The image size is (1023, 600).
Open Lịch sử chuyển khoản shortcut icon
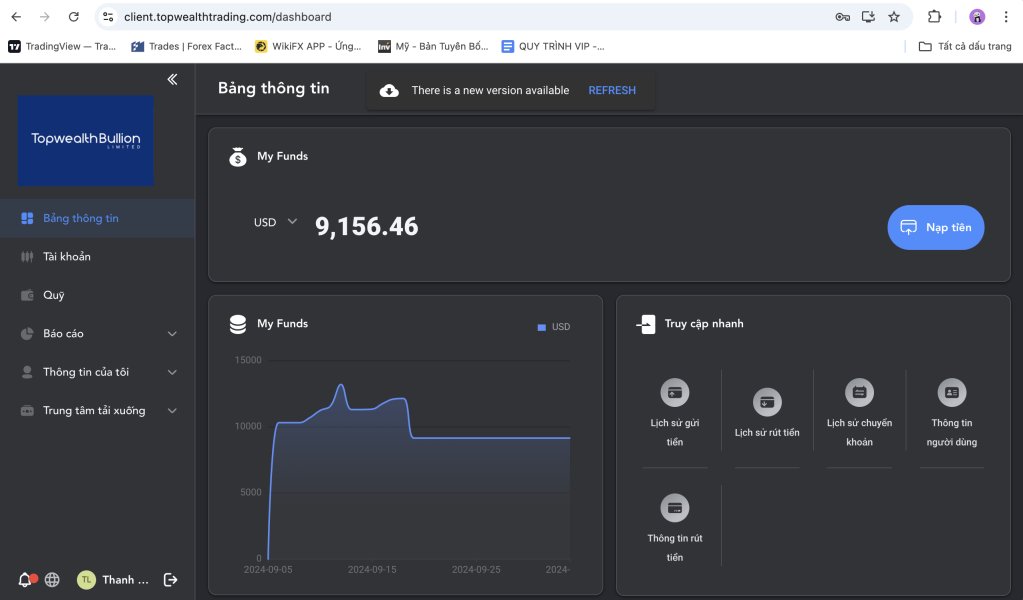click(859, 392)
